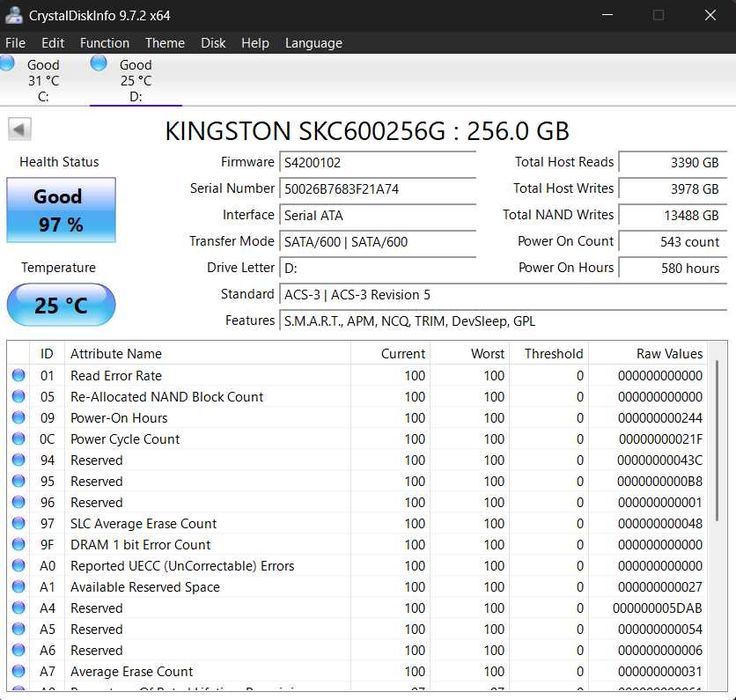Image resolution: width=736 pixels, height=700 pixels.
Task: Click the SMART table vertical scrollbar thumb
Action: [x=717, y=440]
